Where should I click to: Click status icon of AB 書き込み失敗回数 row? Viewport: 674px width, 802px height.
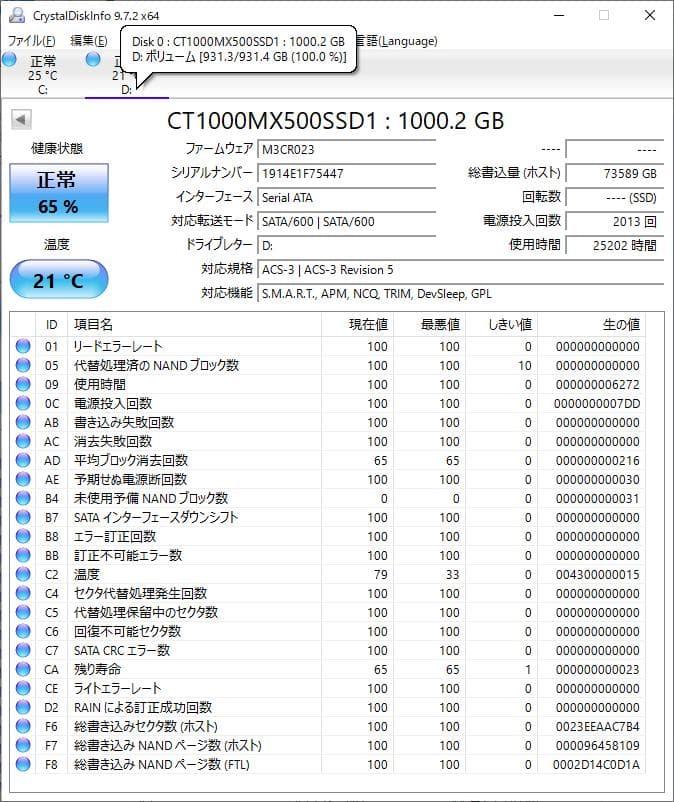click(x=23, y=422)
